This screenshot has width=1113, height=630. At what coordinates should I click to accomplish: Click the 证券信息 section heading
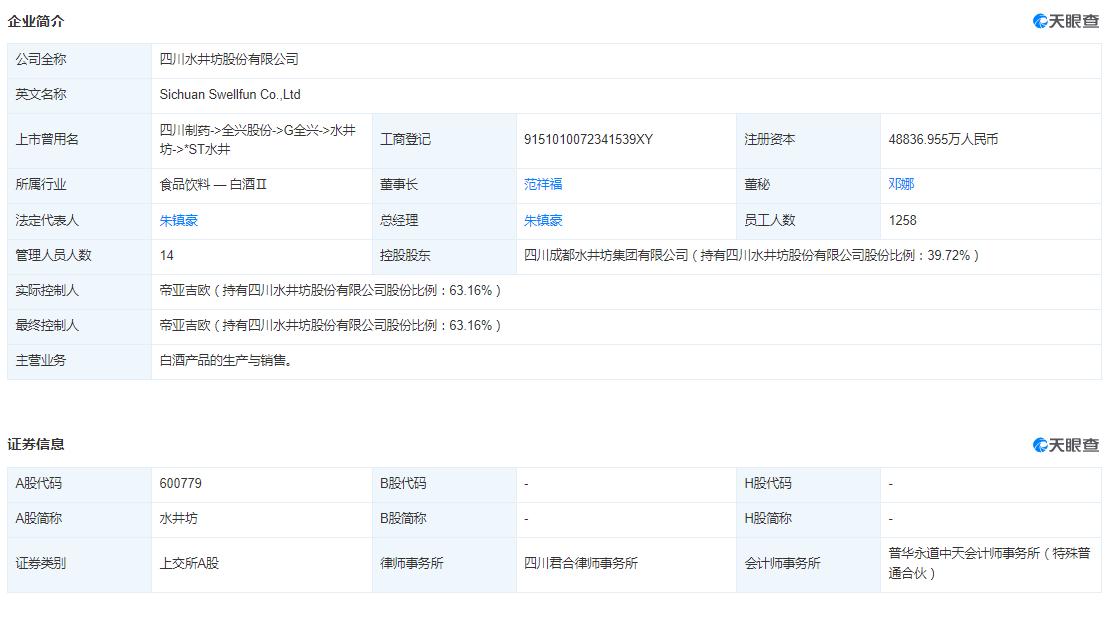tap(35, 445)
